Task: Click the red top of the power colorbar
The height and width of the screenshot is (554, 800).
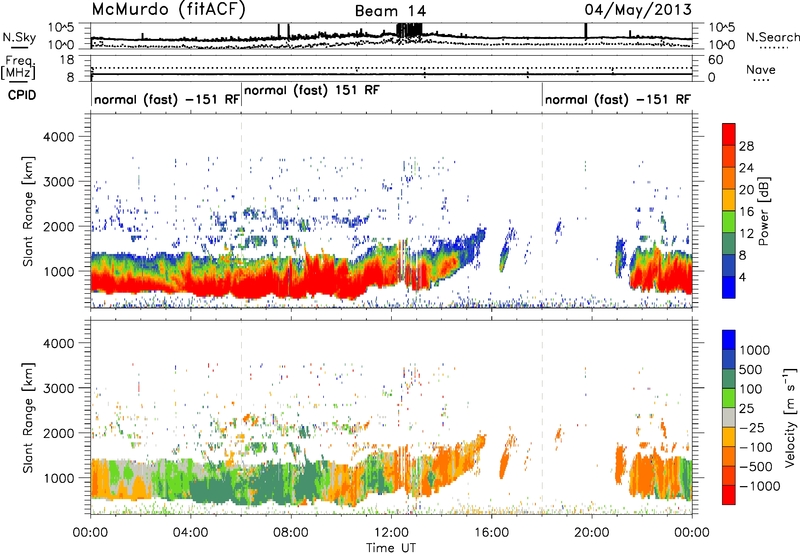Action: tap(729, 134)
